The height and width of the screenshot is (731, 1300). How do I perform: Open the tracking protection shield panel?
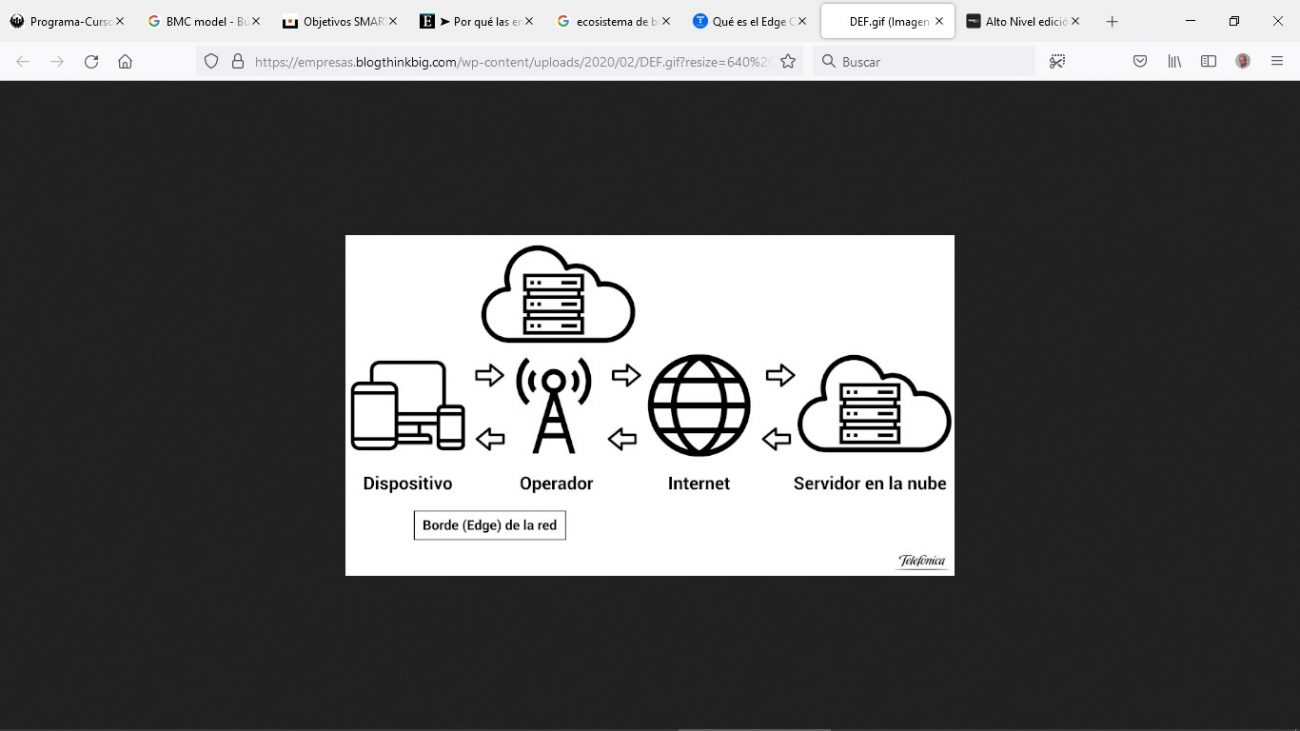pyautogui.click(x=211, y=62)
